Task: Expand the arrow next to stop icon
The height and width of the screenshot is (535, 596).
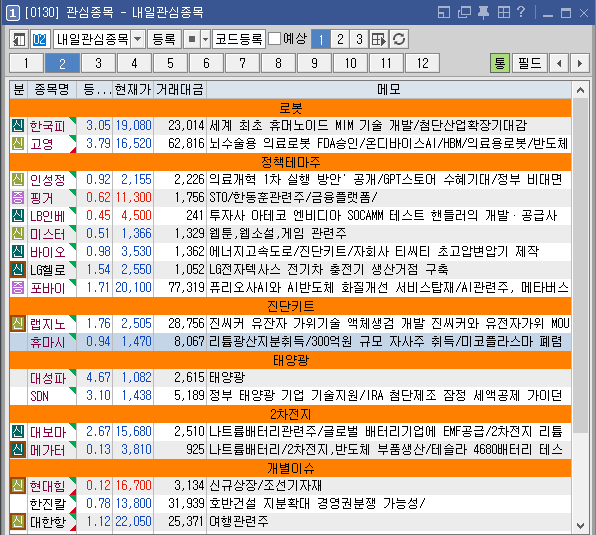Action: click(205, 39)
